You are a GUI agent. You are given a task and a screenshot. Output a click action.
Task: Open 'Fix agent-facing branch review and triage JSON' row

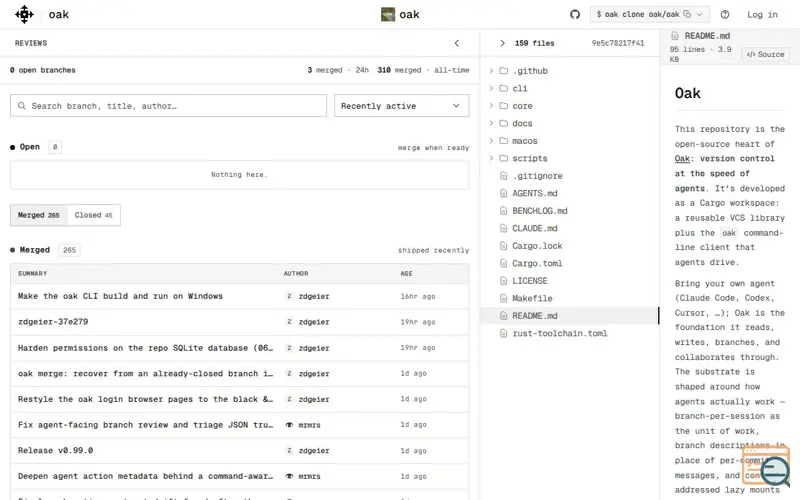click(239, 425)
